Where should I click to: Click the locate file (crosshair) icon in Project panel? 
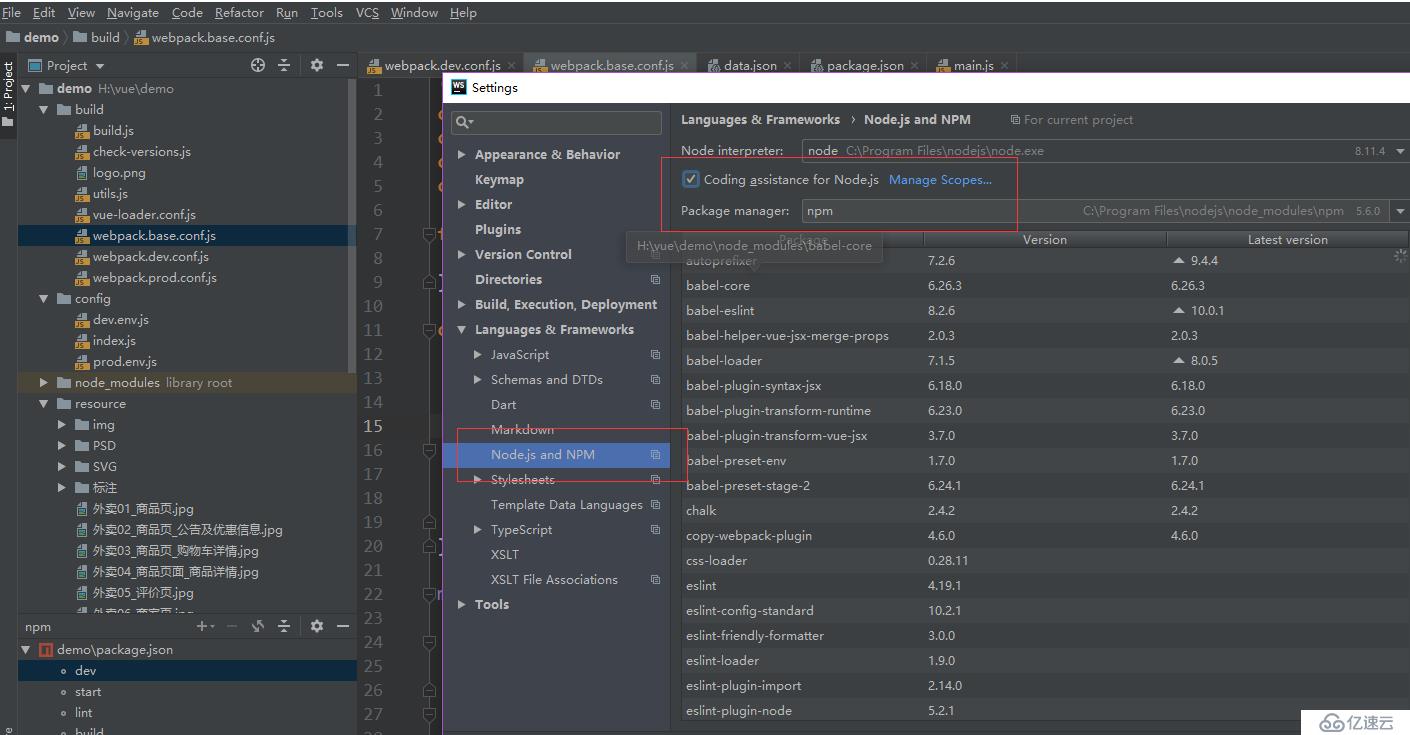click(258, 65)
